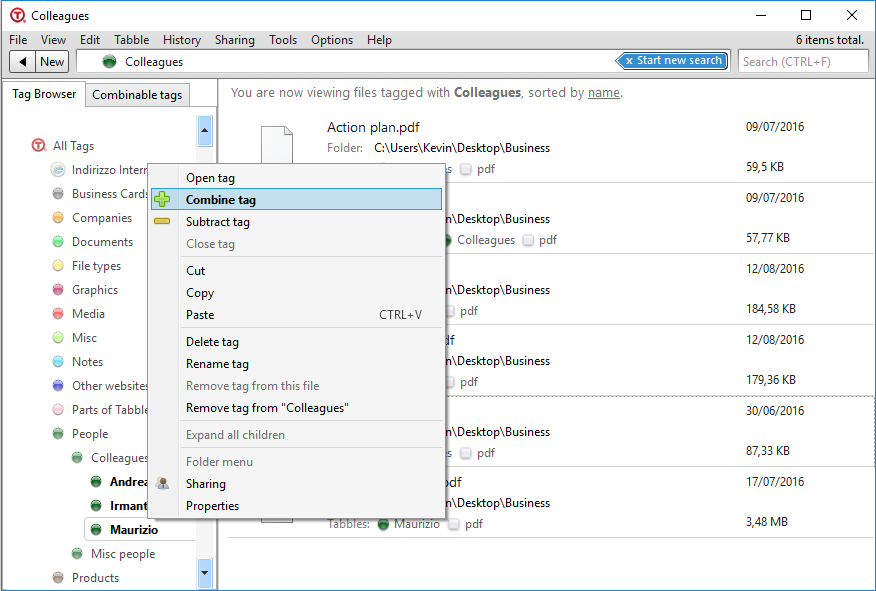Select the People tag icon in the tree

[58, 434]
